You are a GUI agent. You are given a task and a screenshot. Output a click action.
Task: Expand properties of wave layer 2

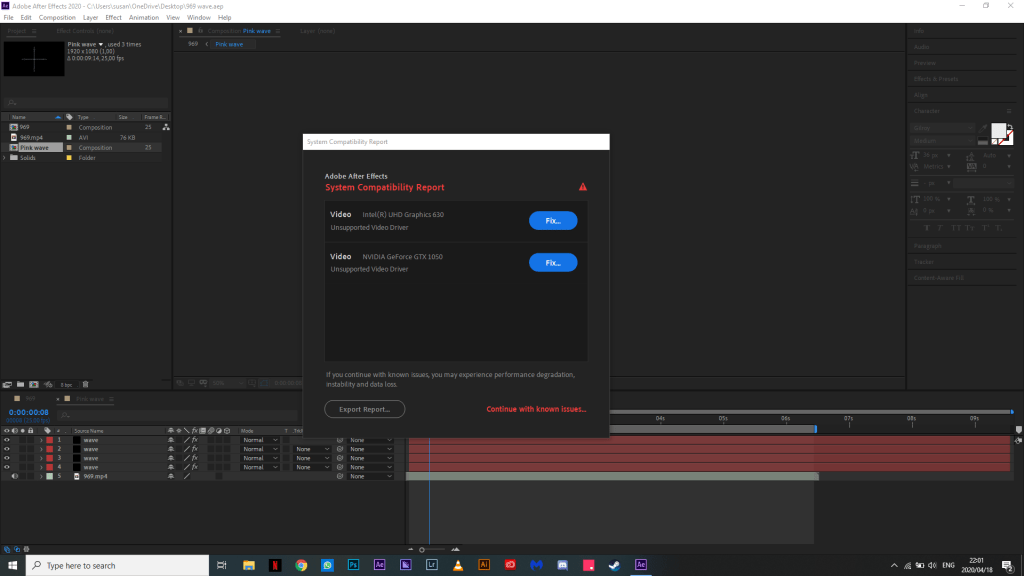point(41,449)
